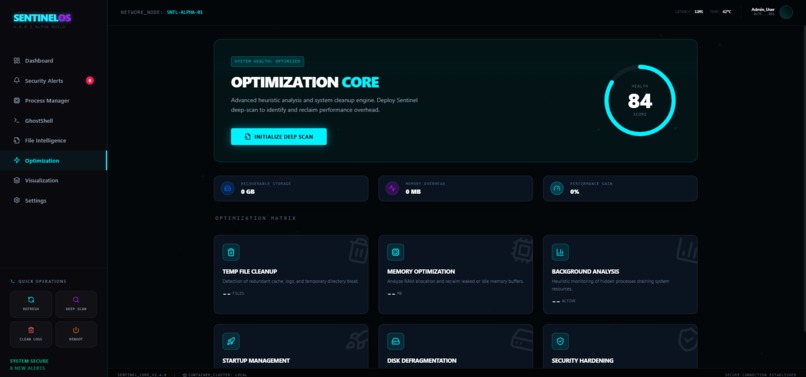Click the SentinelOS logo
This screenshot has height=377, width=806.
pos(42,18)
